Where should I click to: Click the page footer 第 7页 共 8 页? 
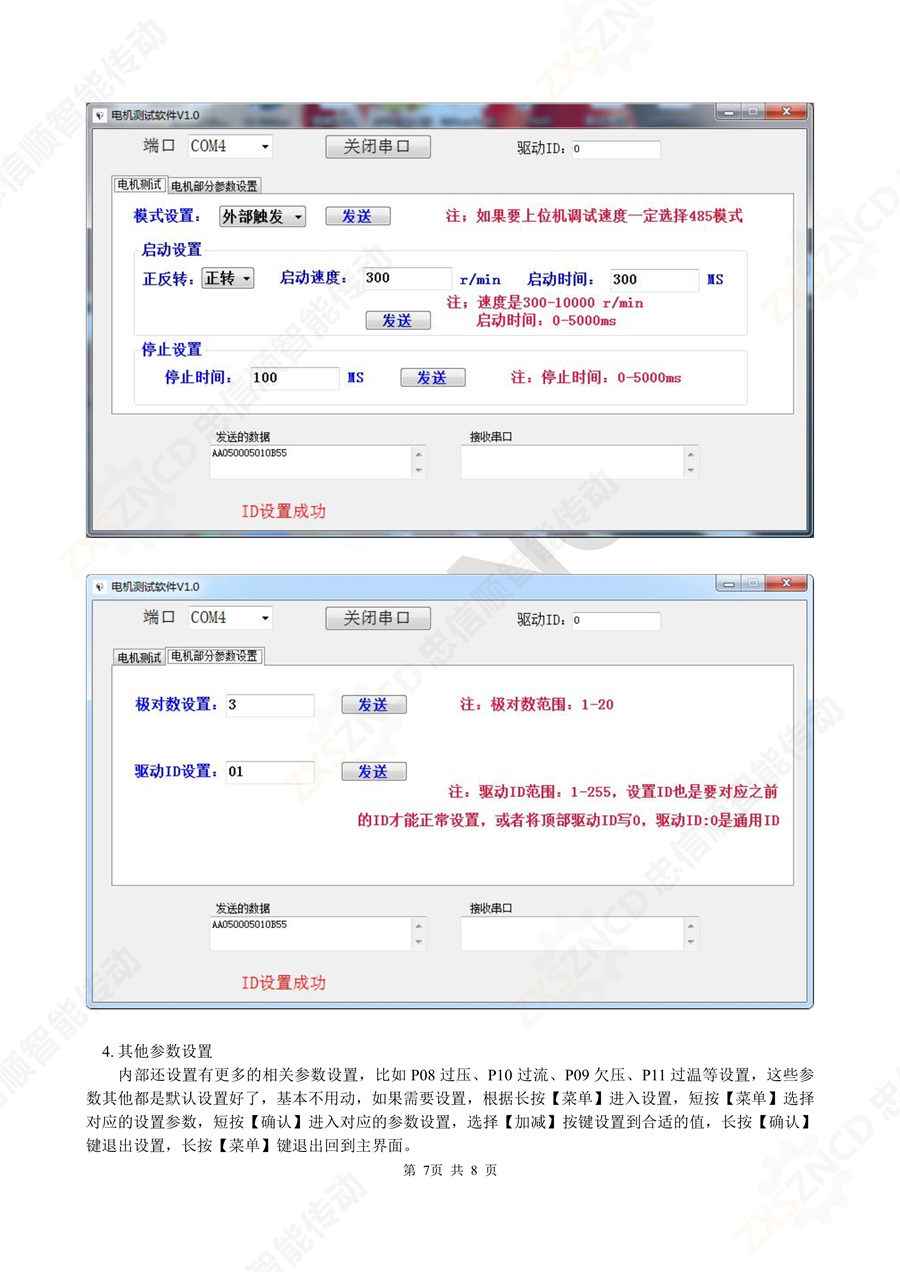(x=450, y=1171)
